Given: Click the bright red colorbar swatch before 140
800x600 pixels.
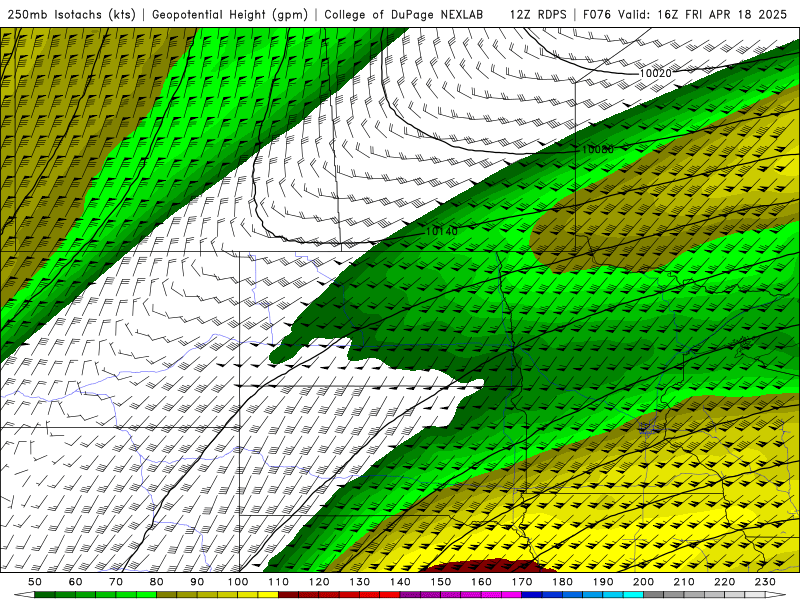Looking at the screenshot, I should (390, 594).
